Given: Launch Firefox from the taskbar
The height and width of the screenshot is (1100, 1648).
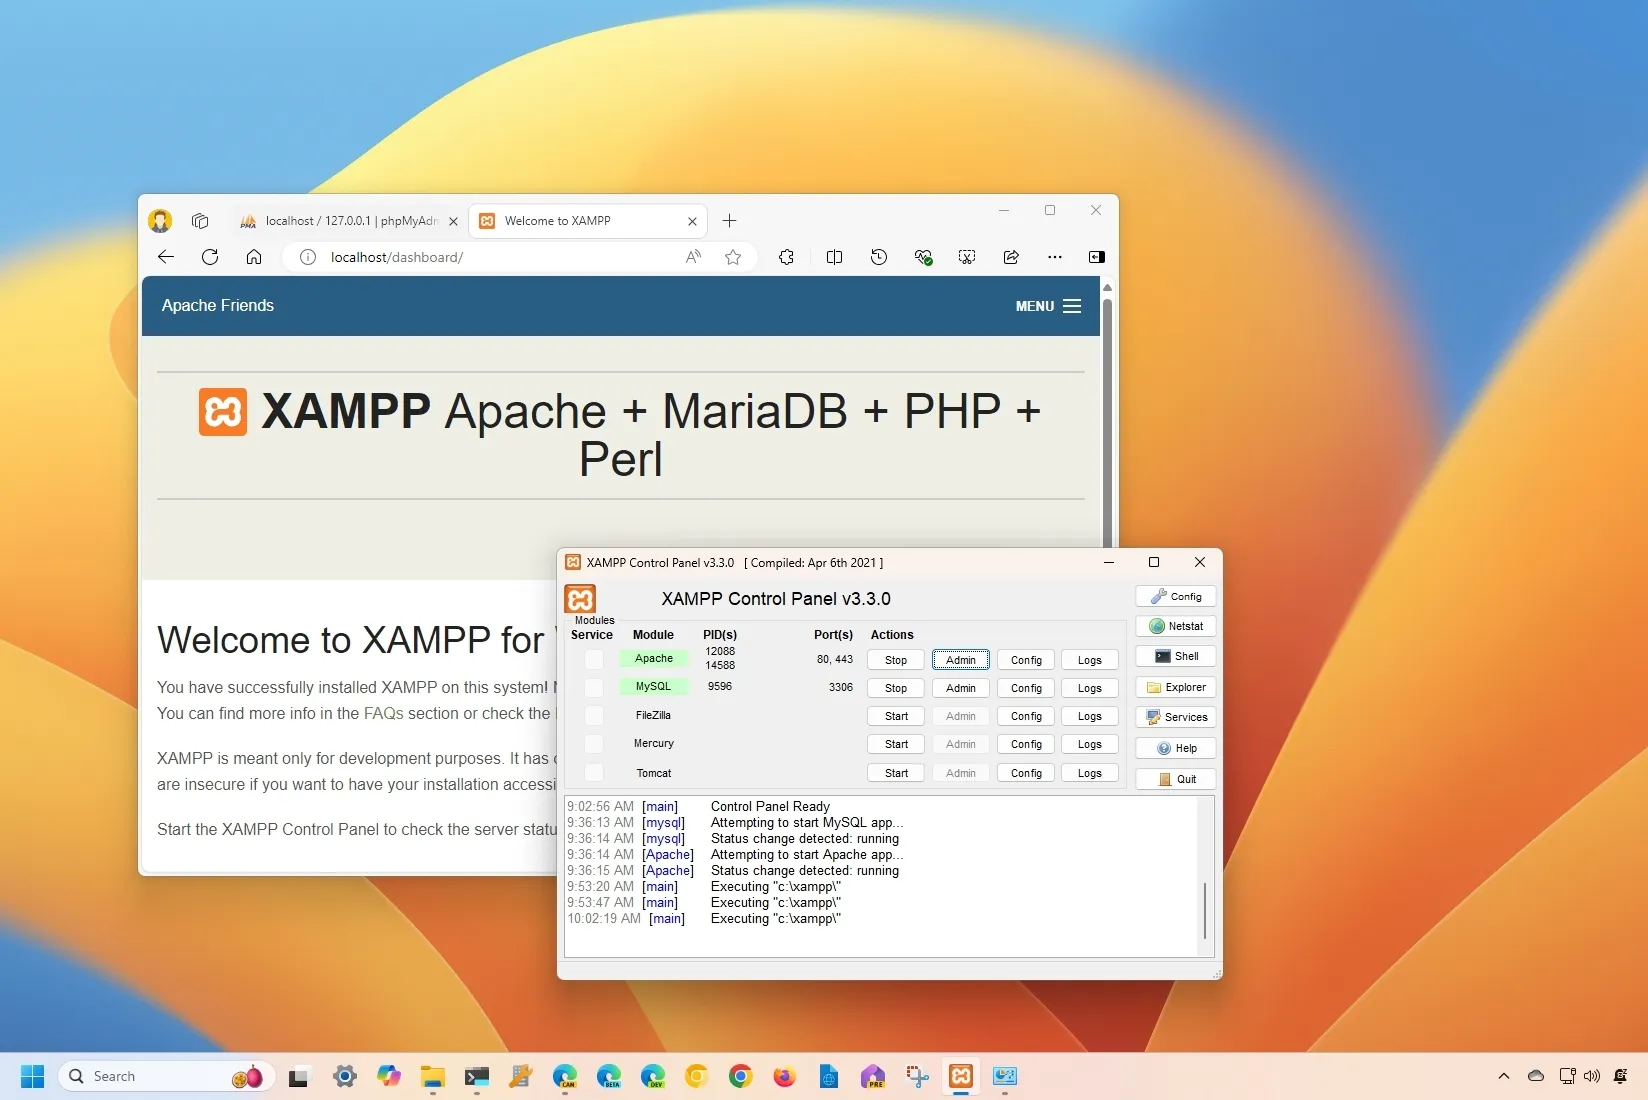Looking at the screenshot, I should 784,1077.
